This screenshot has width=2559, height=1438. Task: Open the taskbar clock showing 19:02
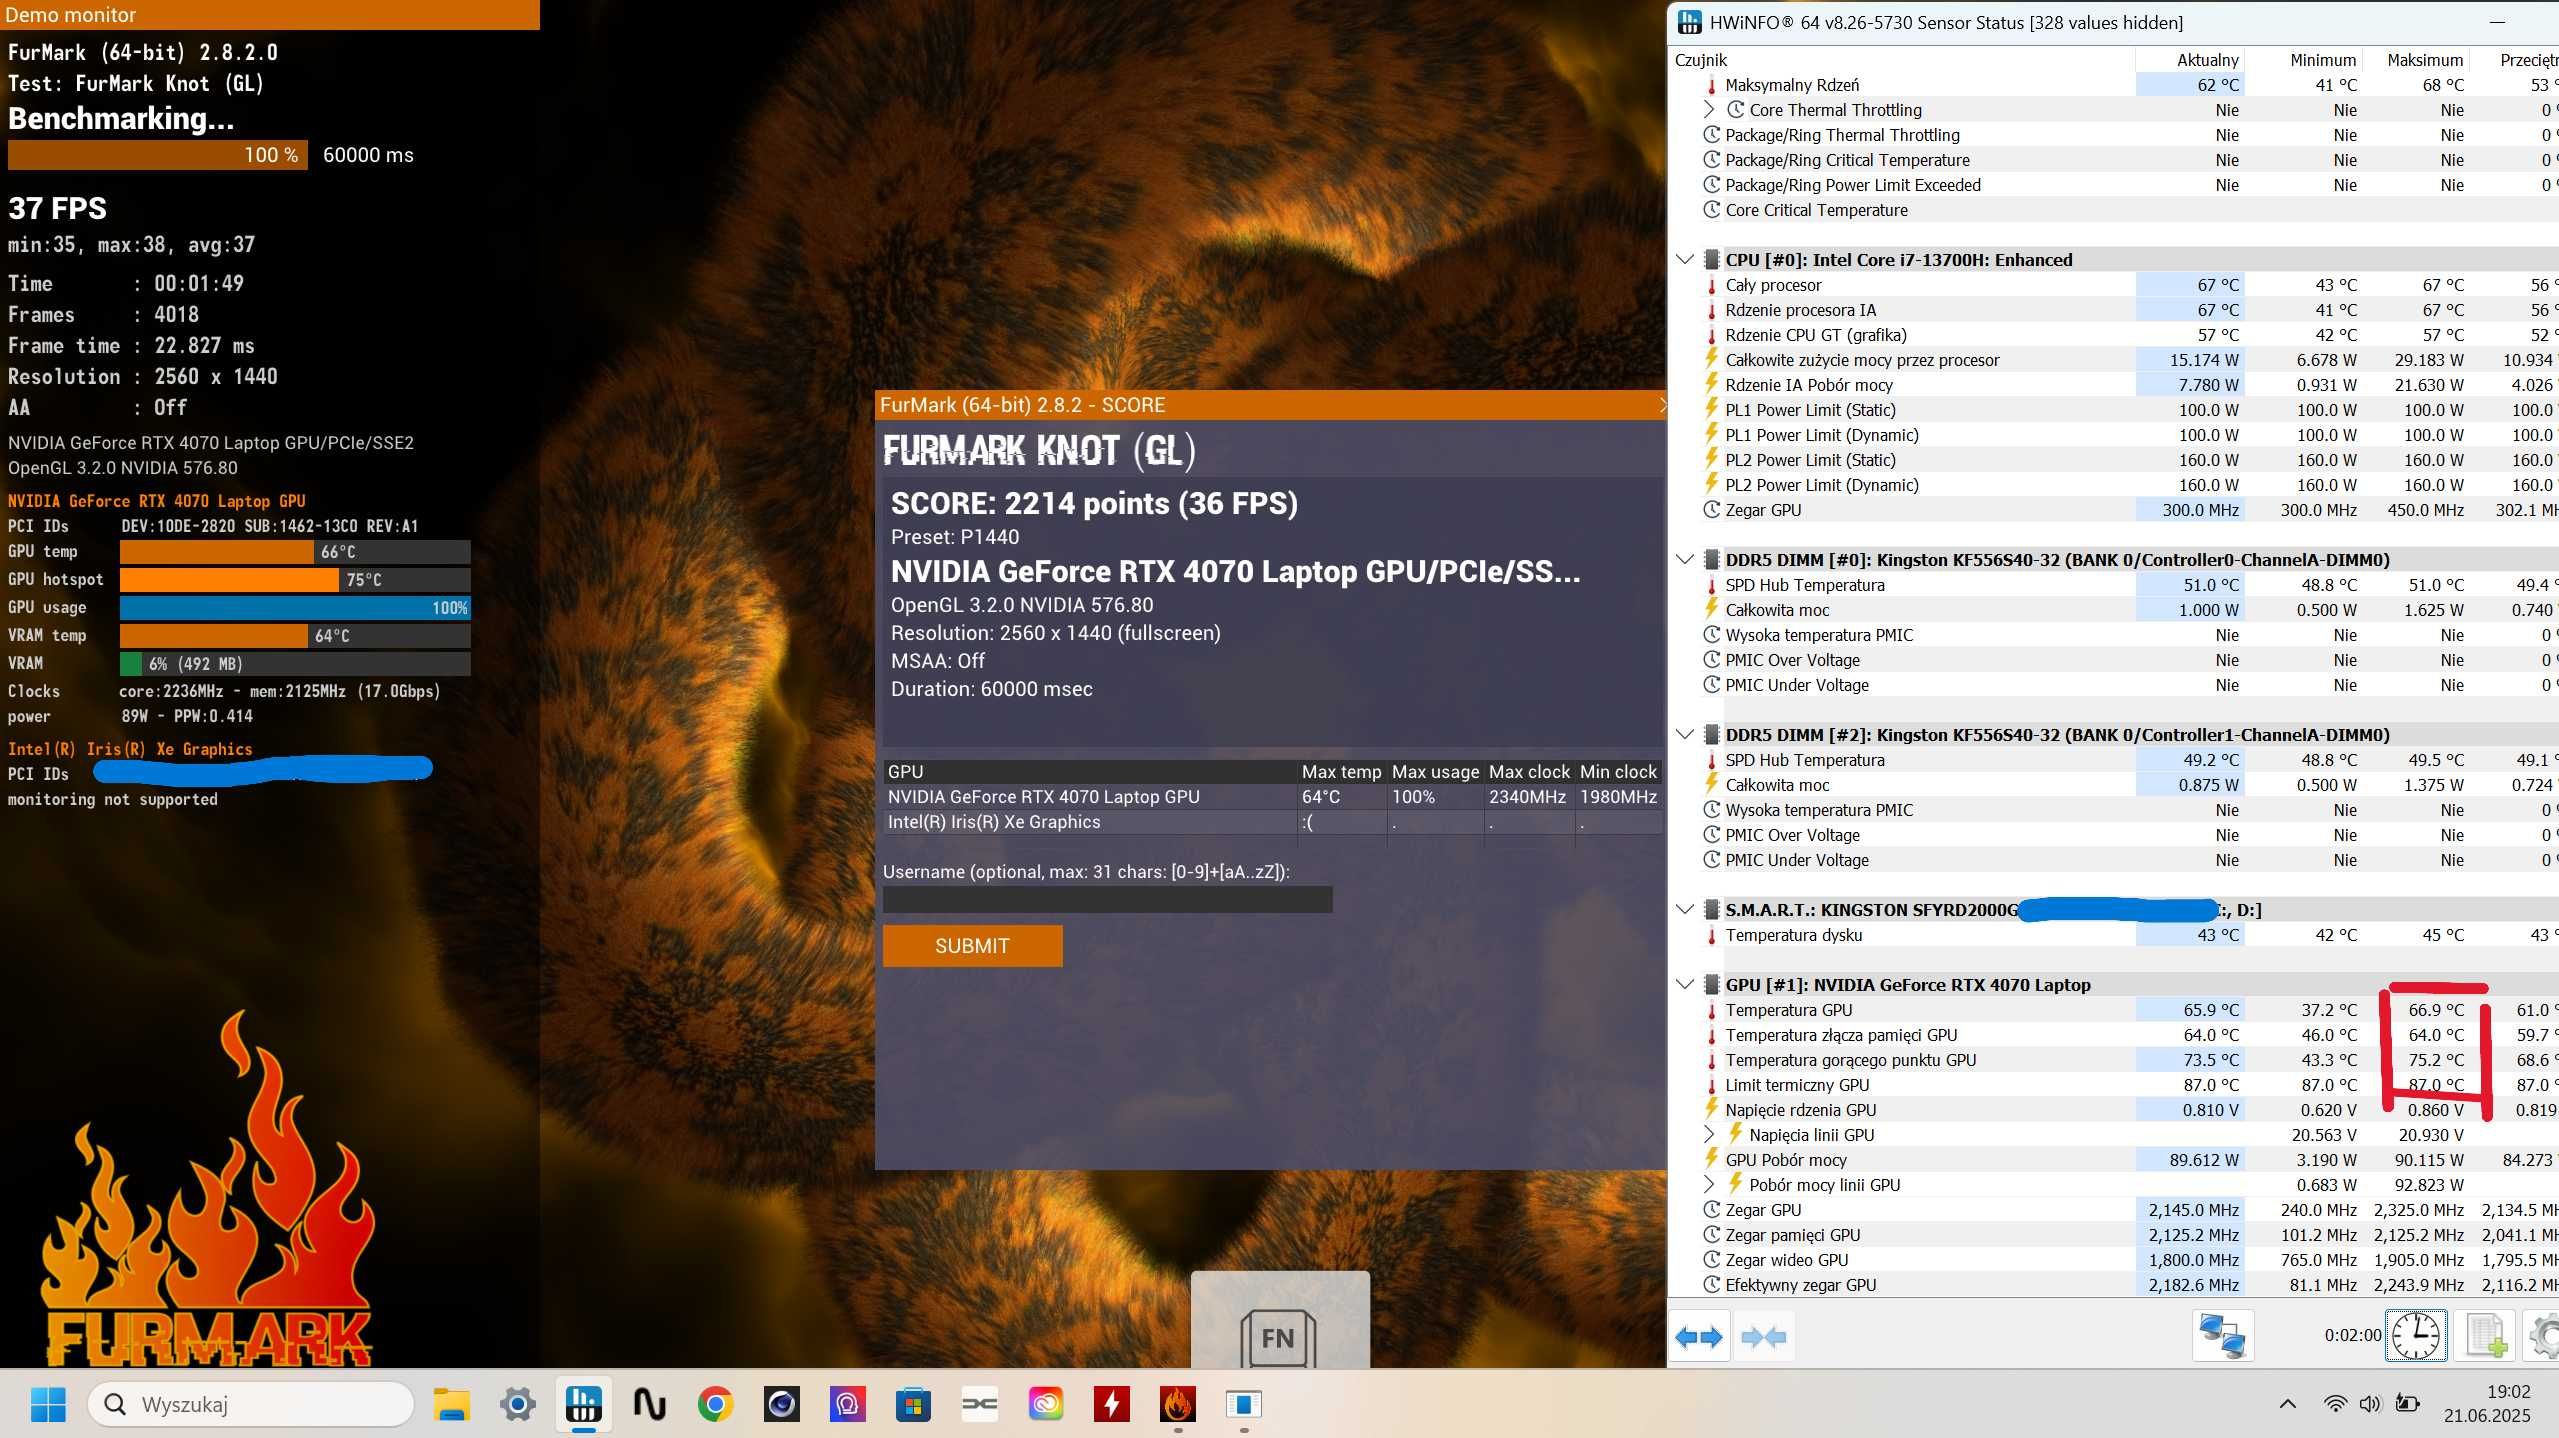(2486, 1404)
